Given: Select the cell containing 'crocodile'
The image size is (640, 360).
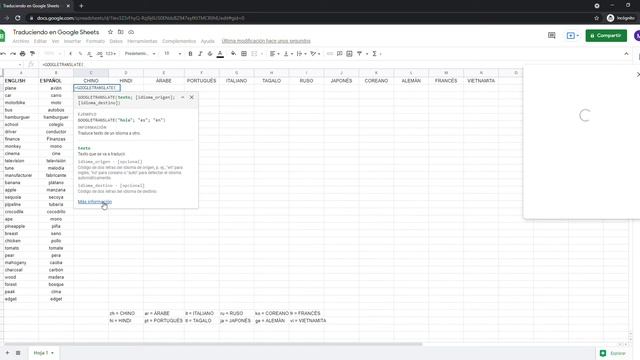Looking at the screenshot, I should (x=21, y=212).
